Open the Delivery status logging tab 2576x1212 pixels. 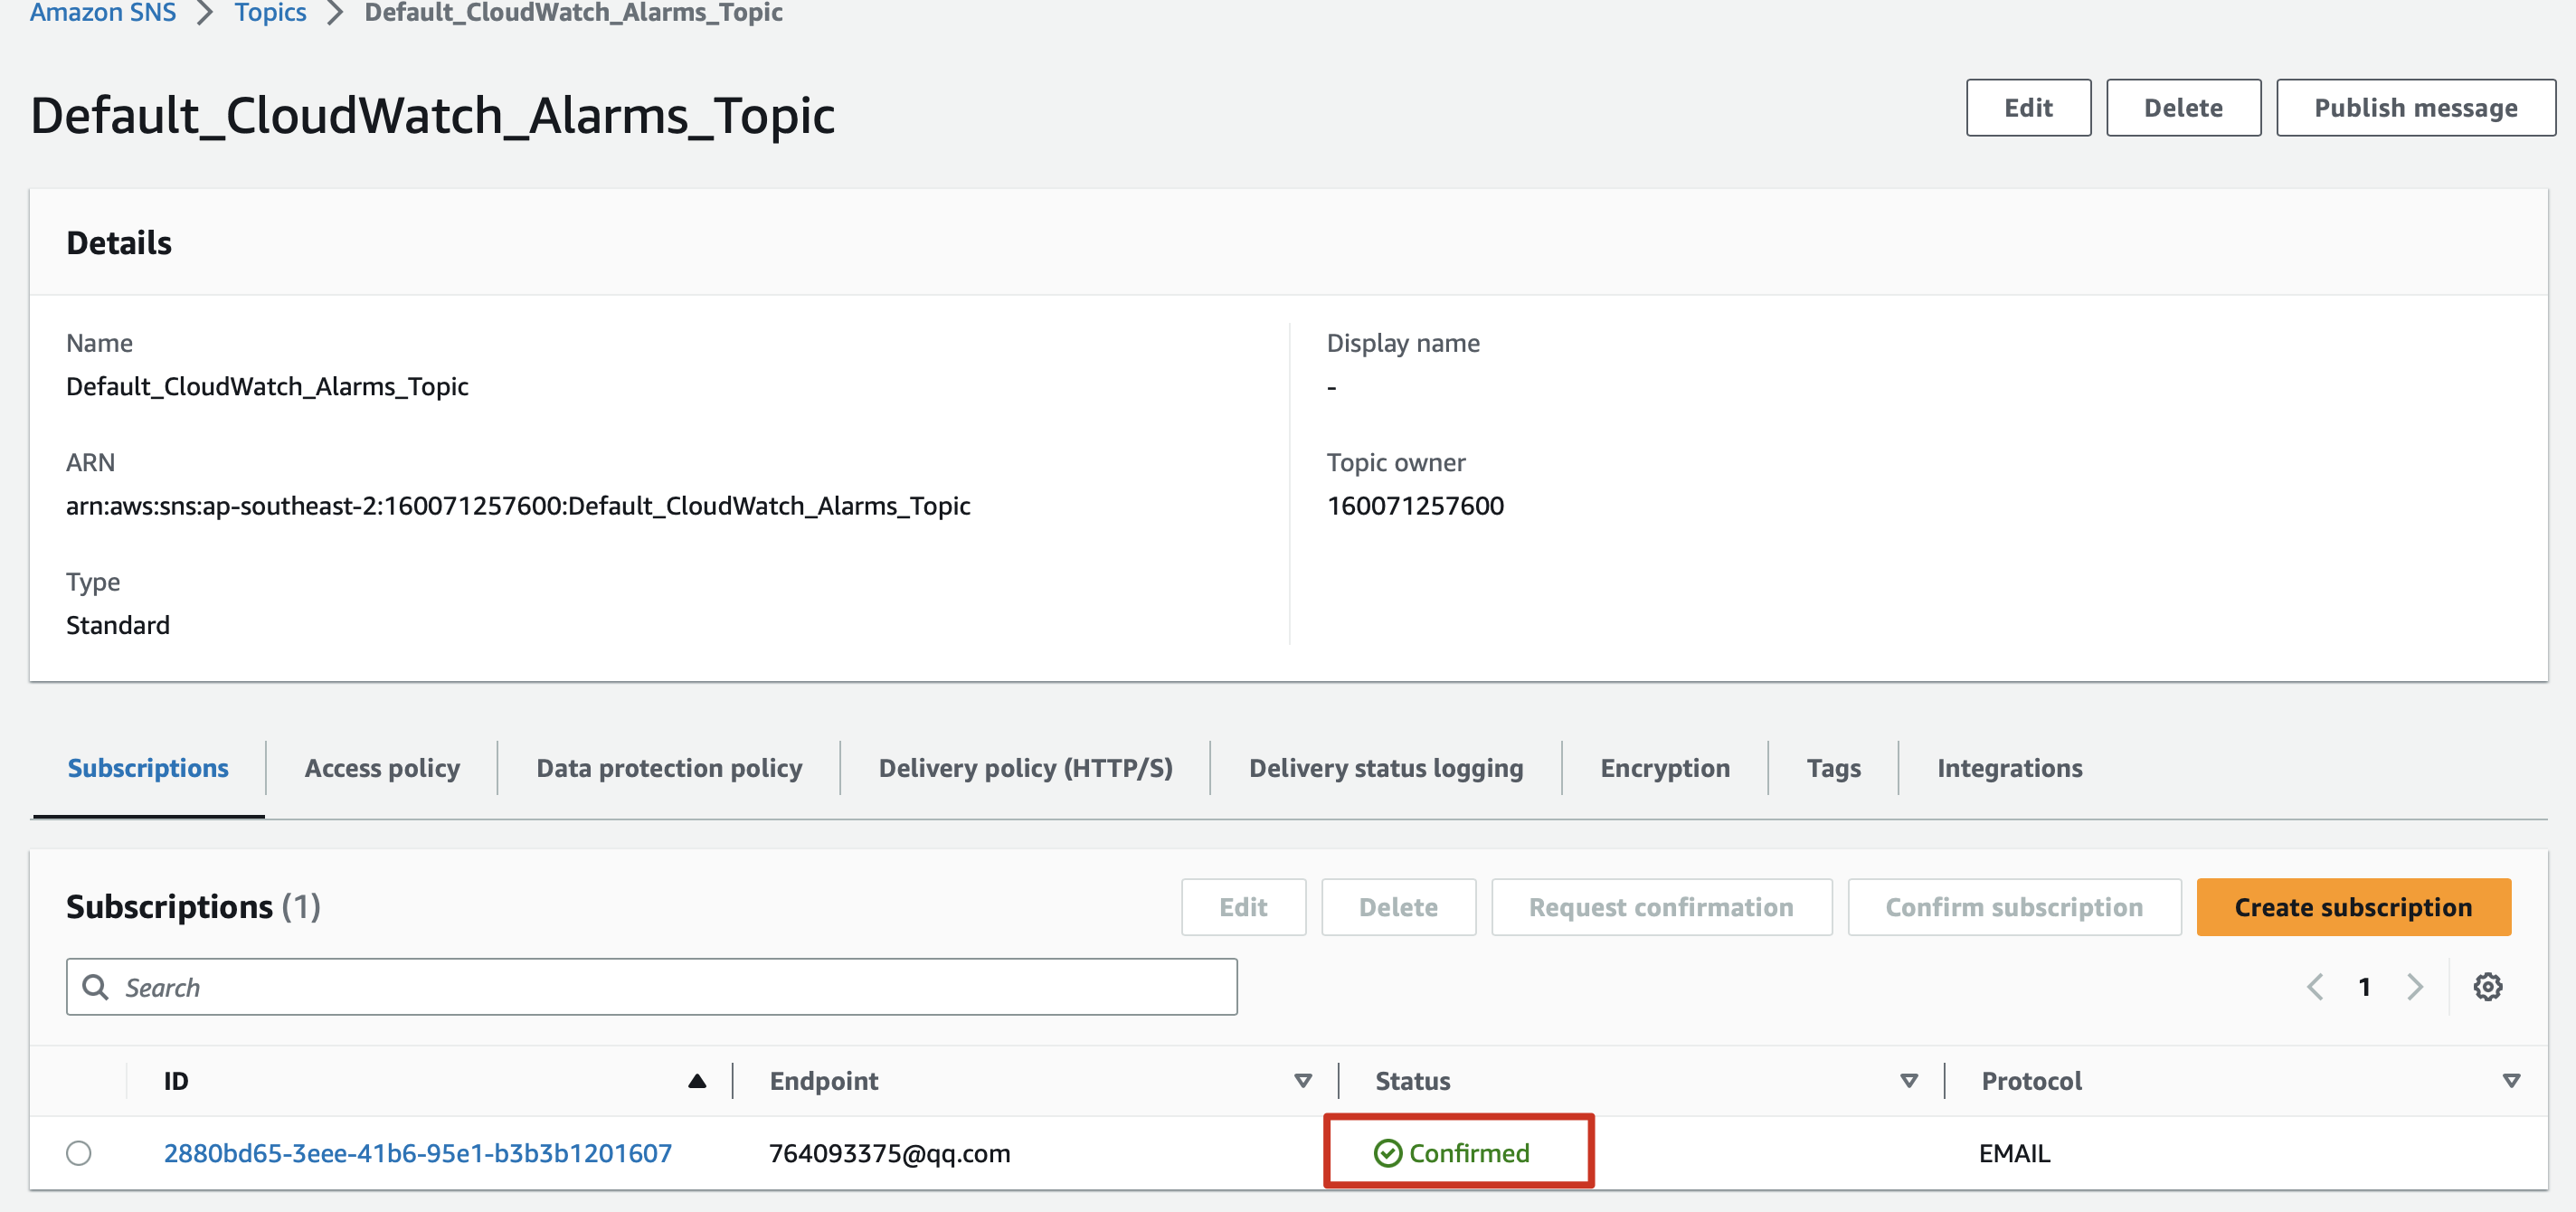click(1386, 768)
